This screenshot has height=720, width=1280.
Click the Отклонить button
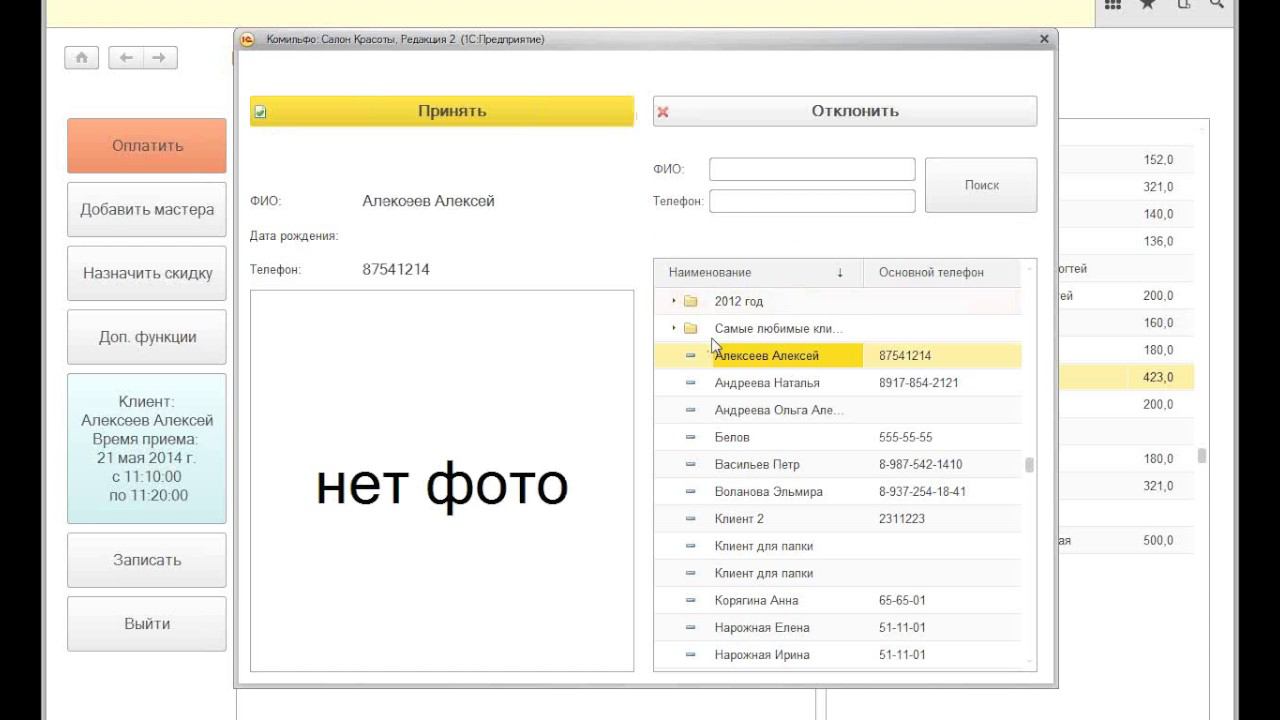click(845, 111)
